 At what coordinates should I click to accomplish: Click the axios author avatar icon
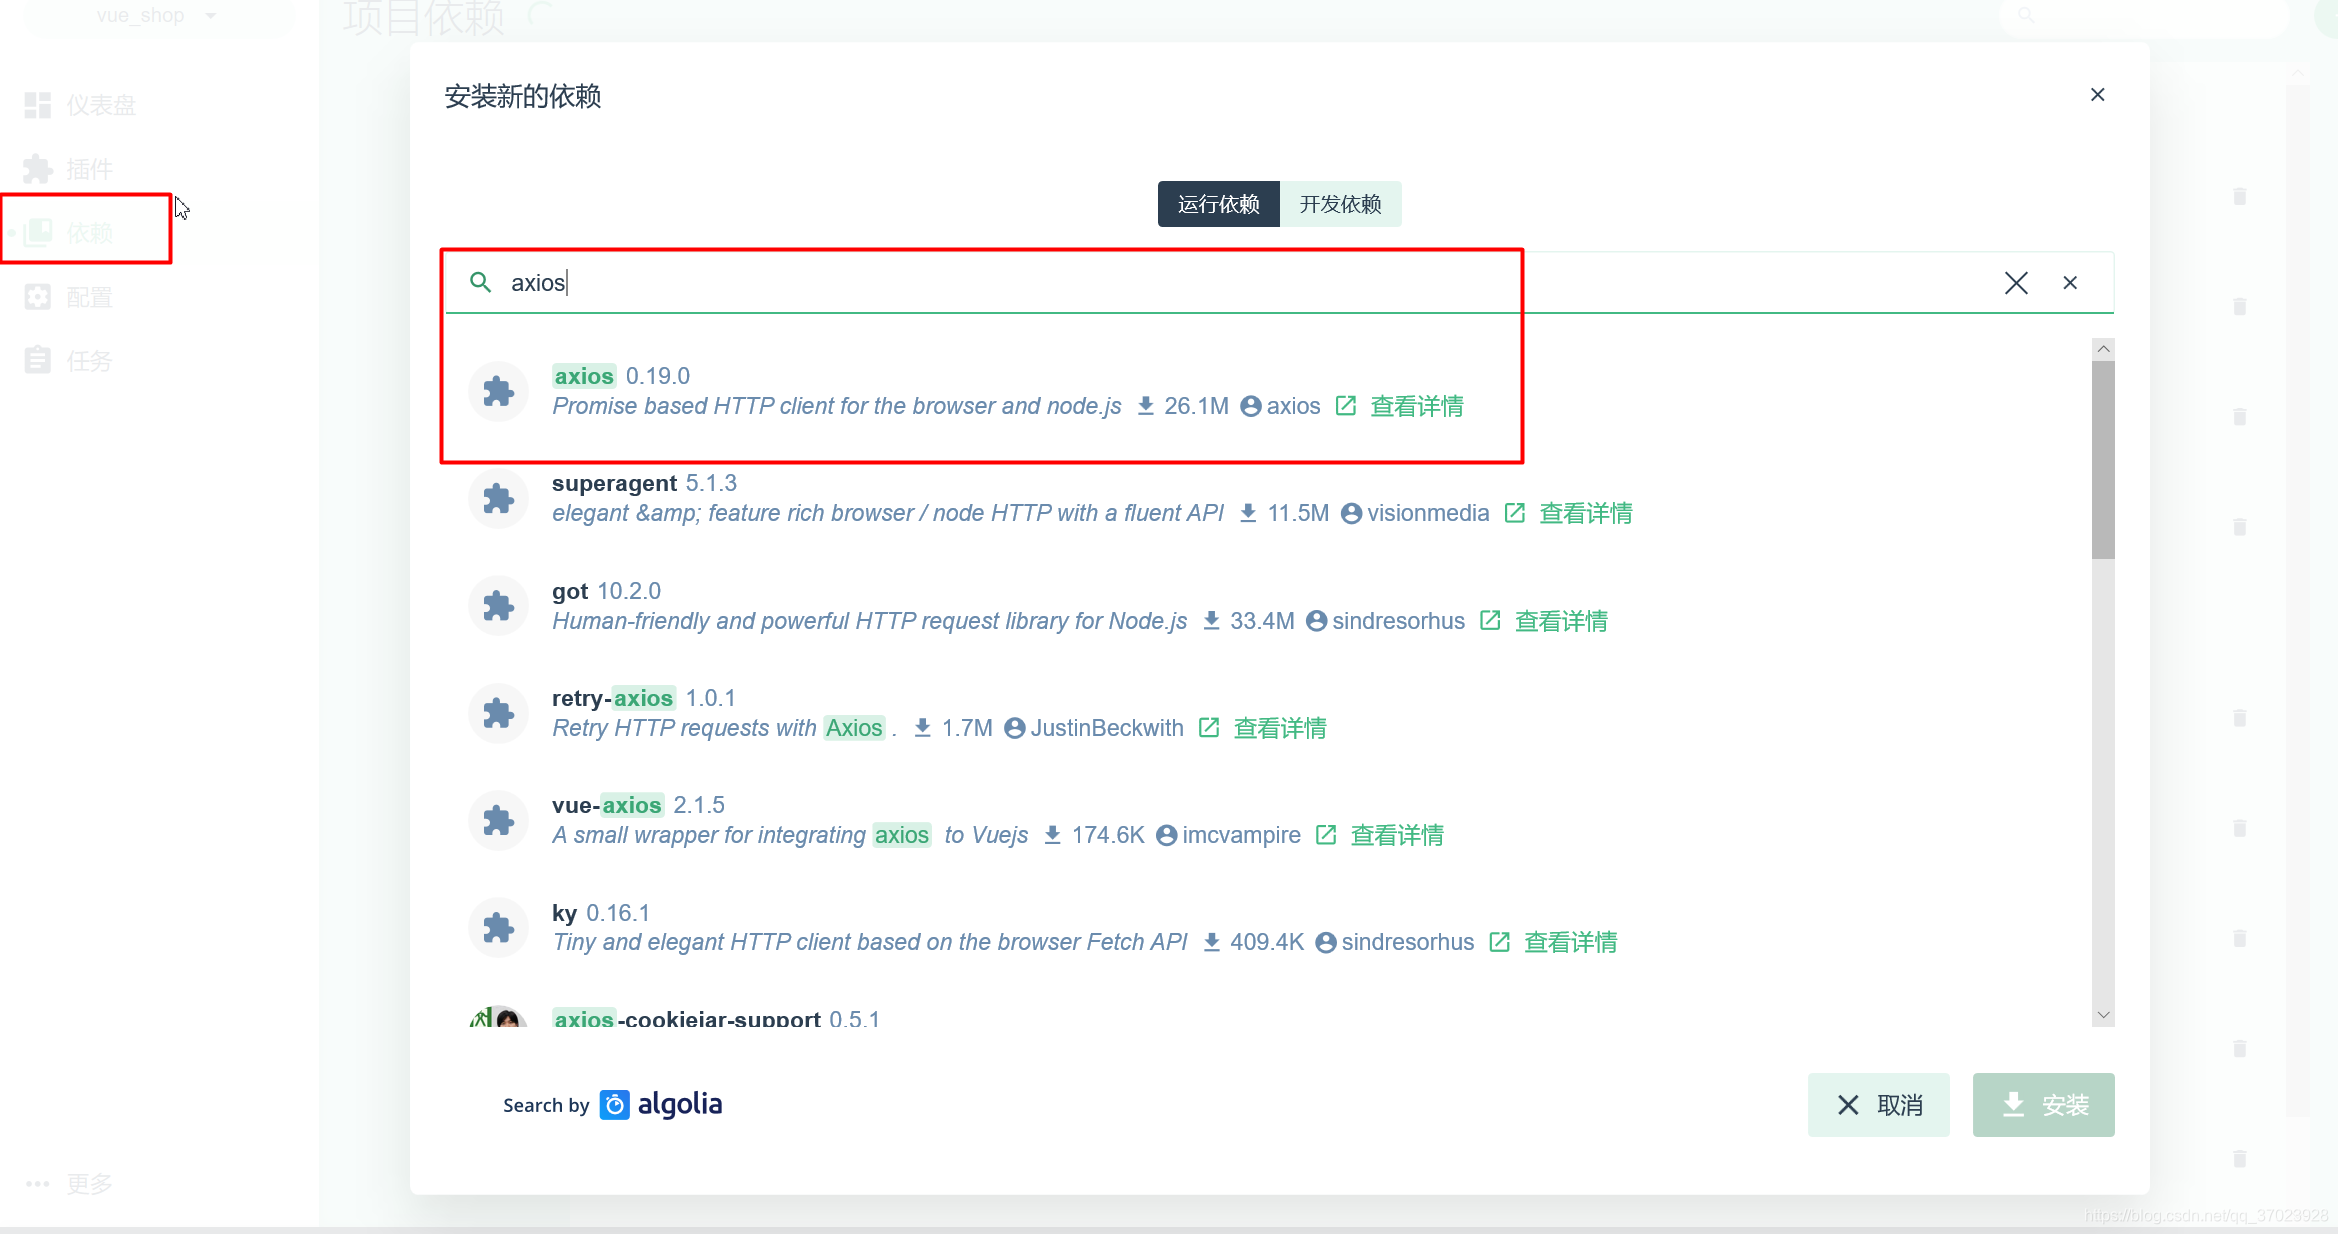tap(1250, 406)
